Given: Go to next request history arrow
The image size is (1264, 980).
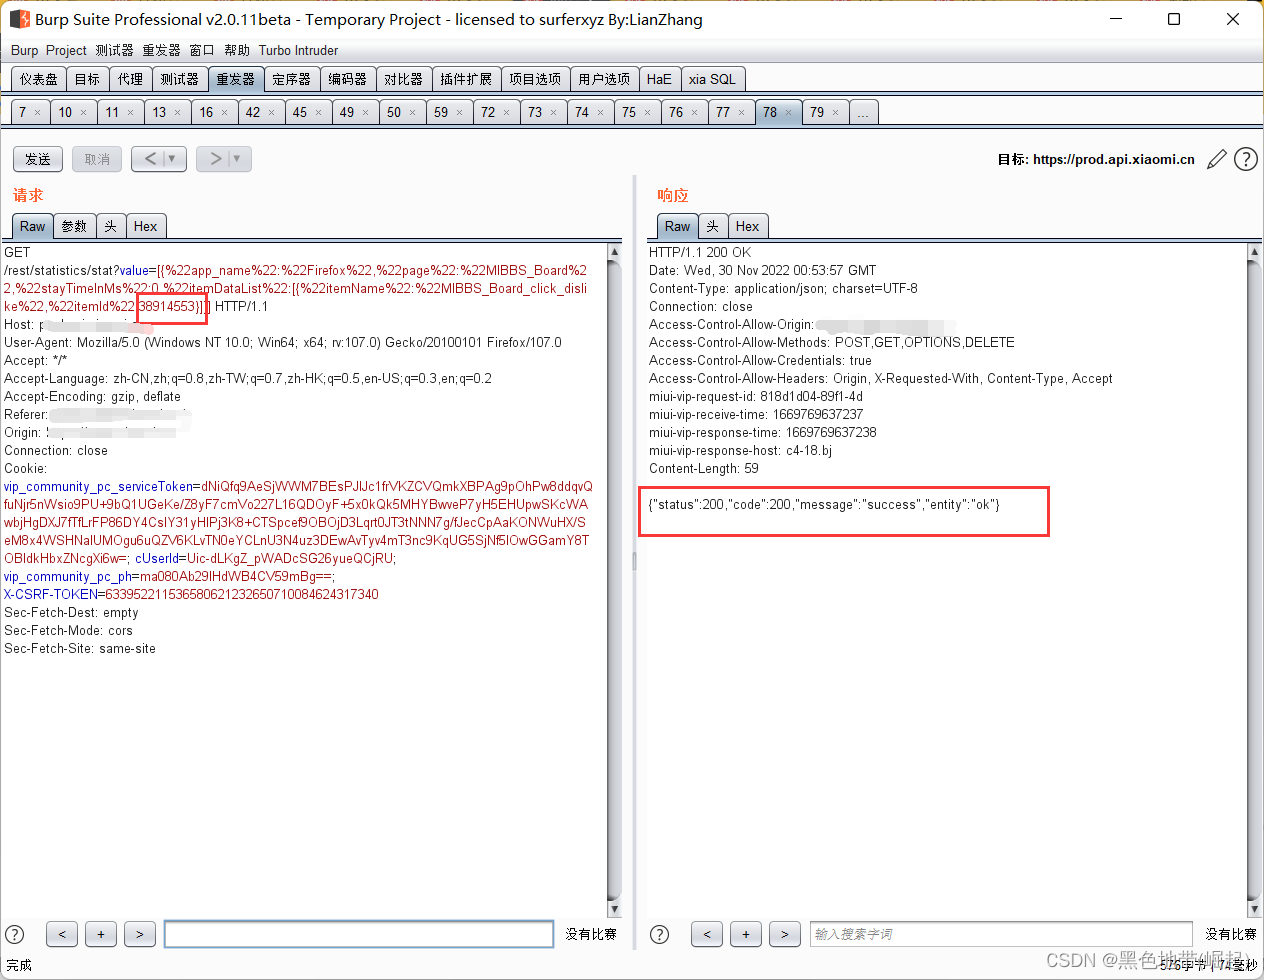Looking at the screenshot, I should [x=215, y=158].
